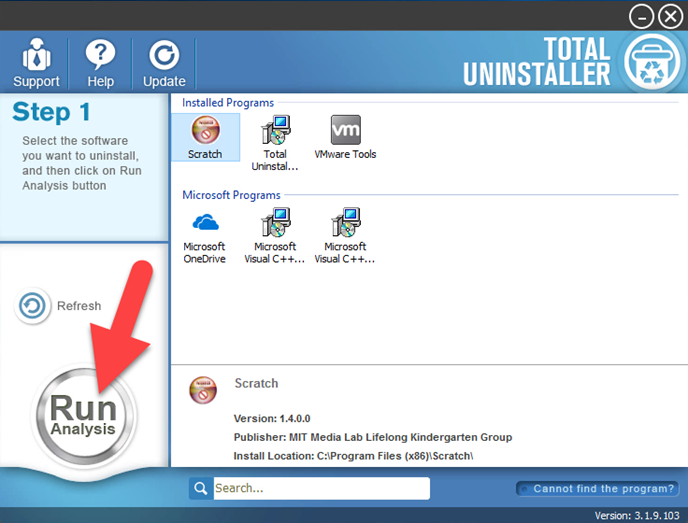The image size is (688, 523).
Task: Click the Refresh label text
Action: (x=79, y=306)
